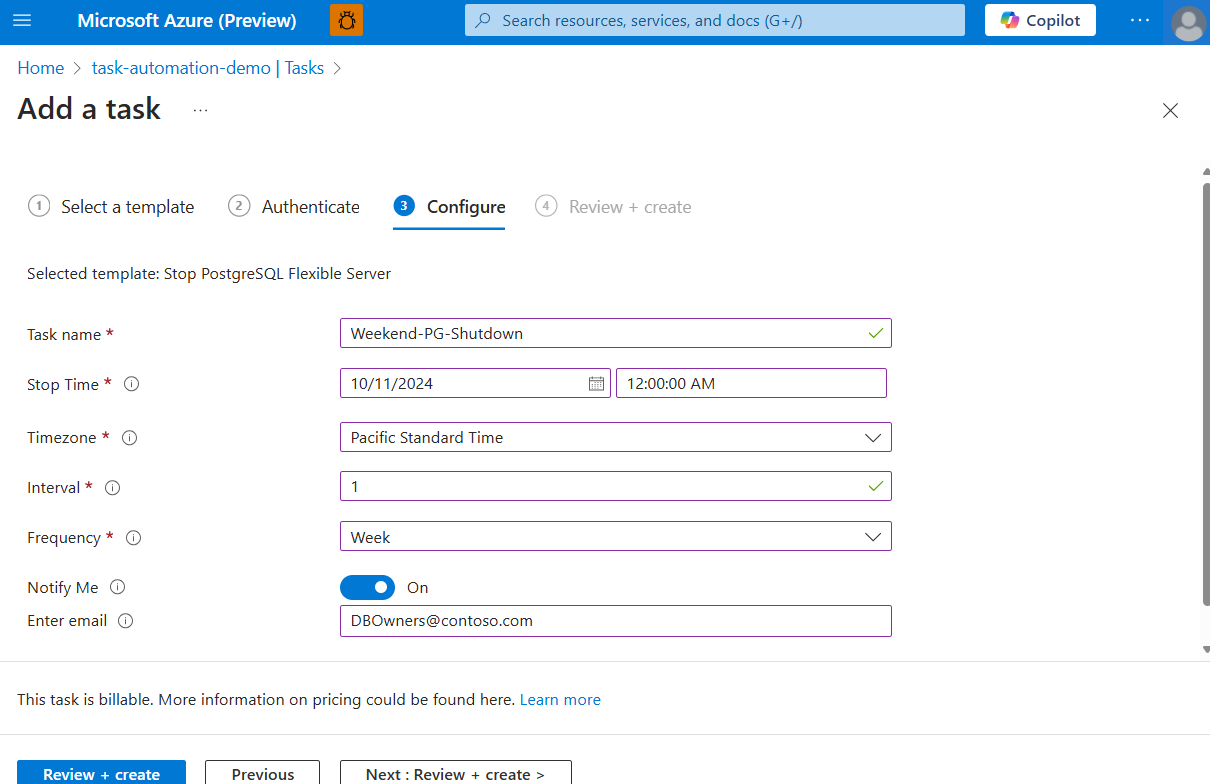
Task: Edit the 12:00:00 AM time field
Action: click(751, 383)
